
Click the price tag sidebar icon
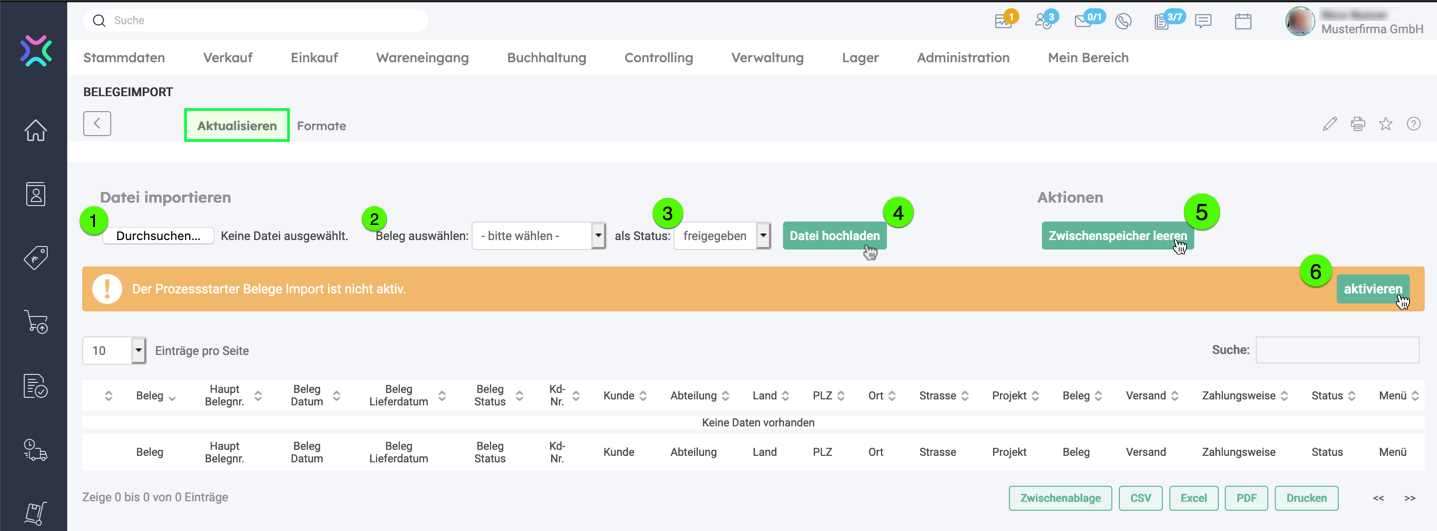point(36,258)
